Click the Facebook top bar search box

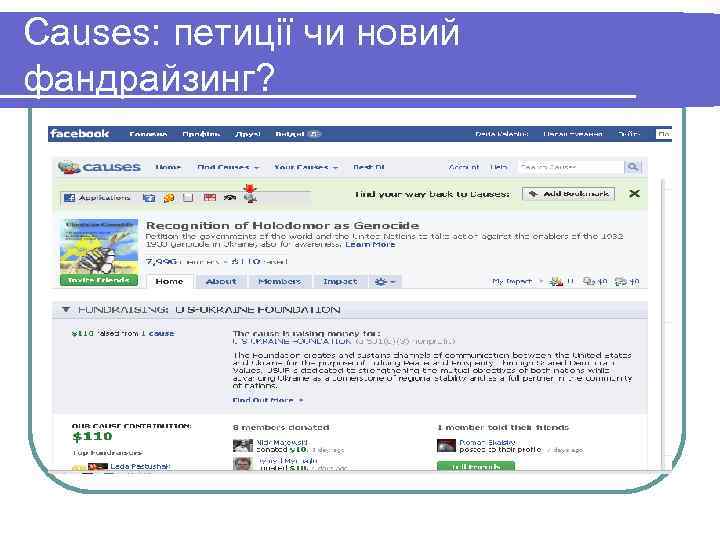tap(664, 134)
